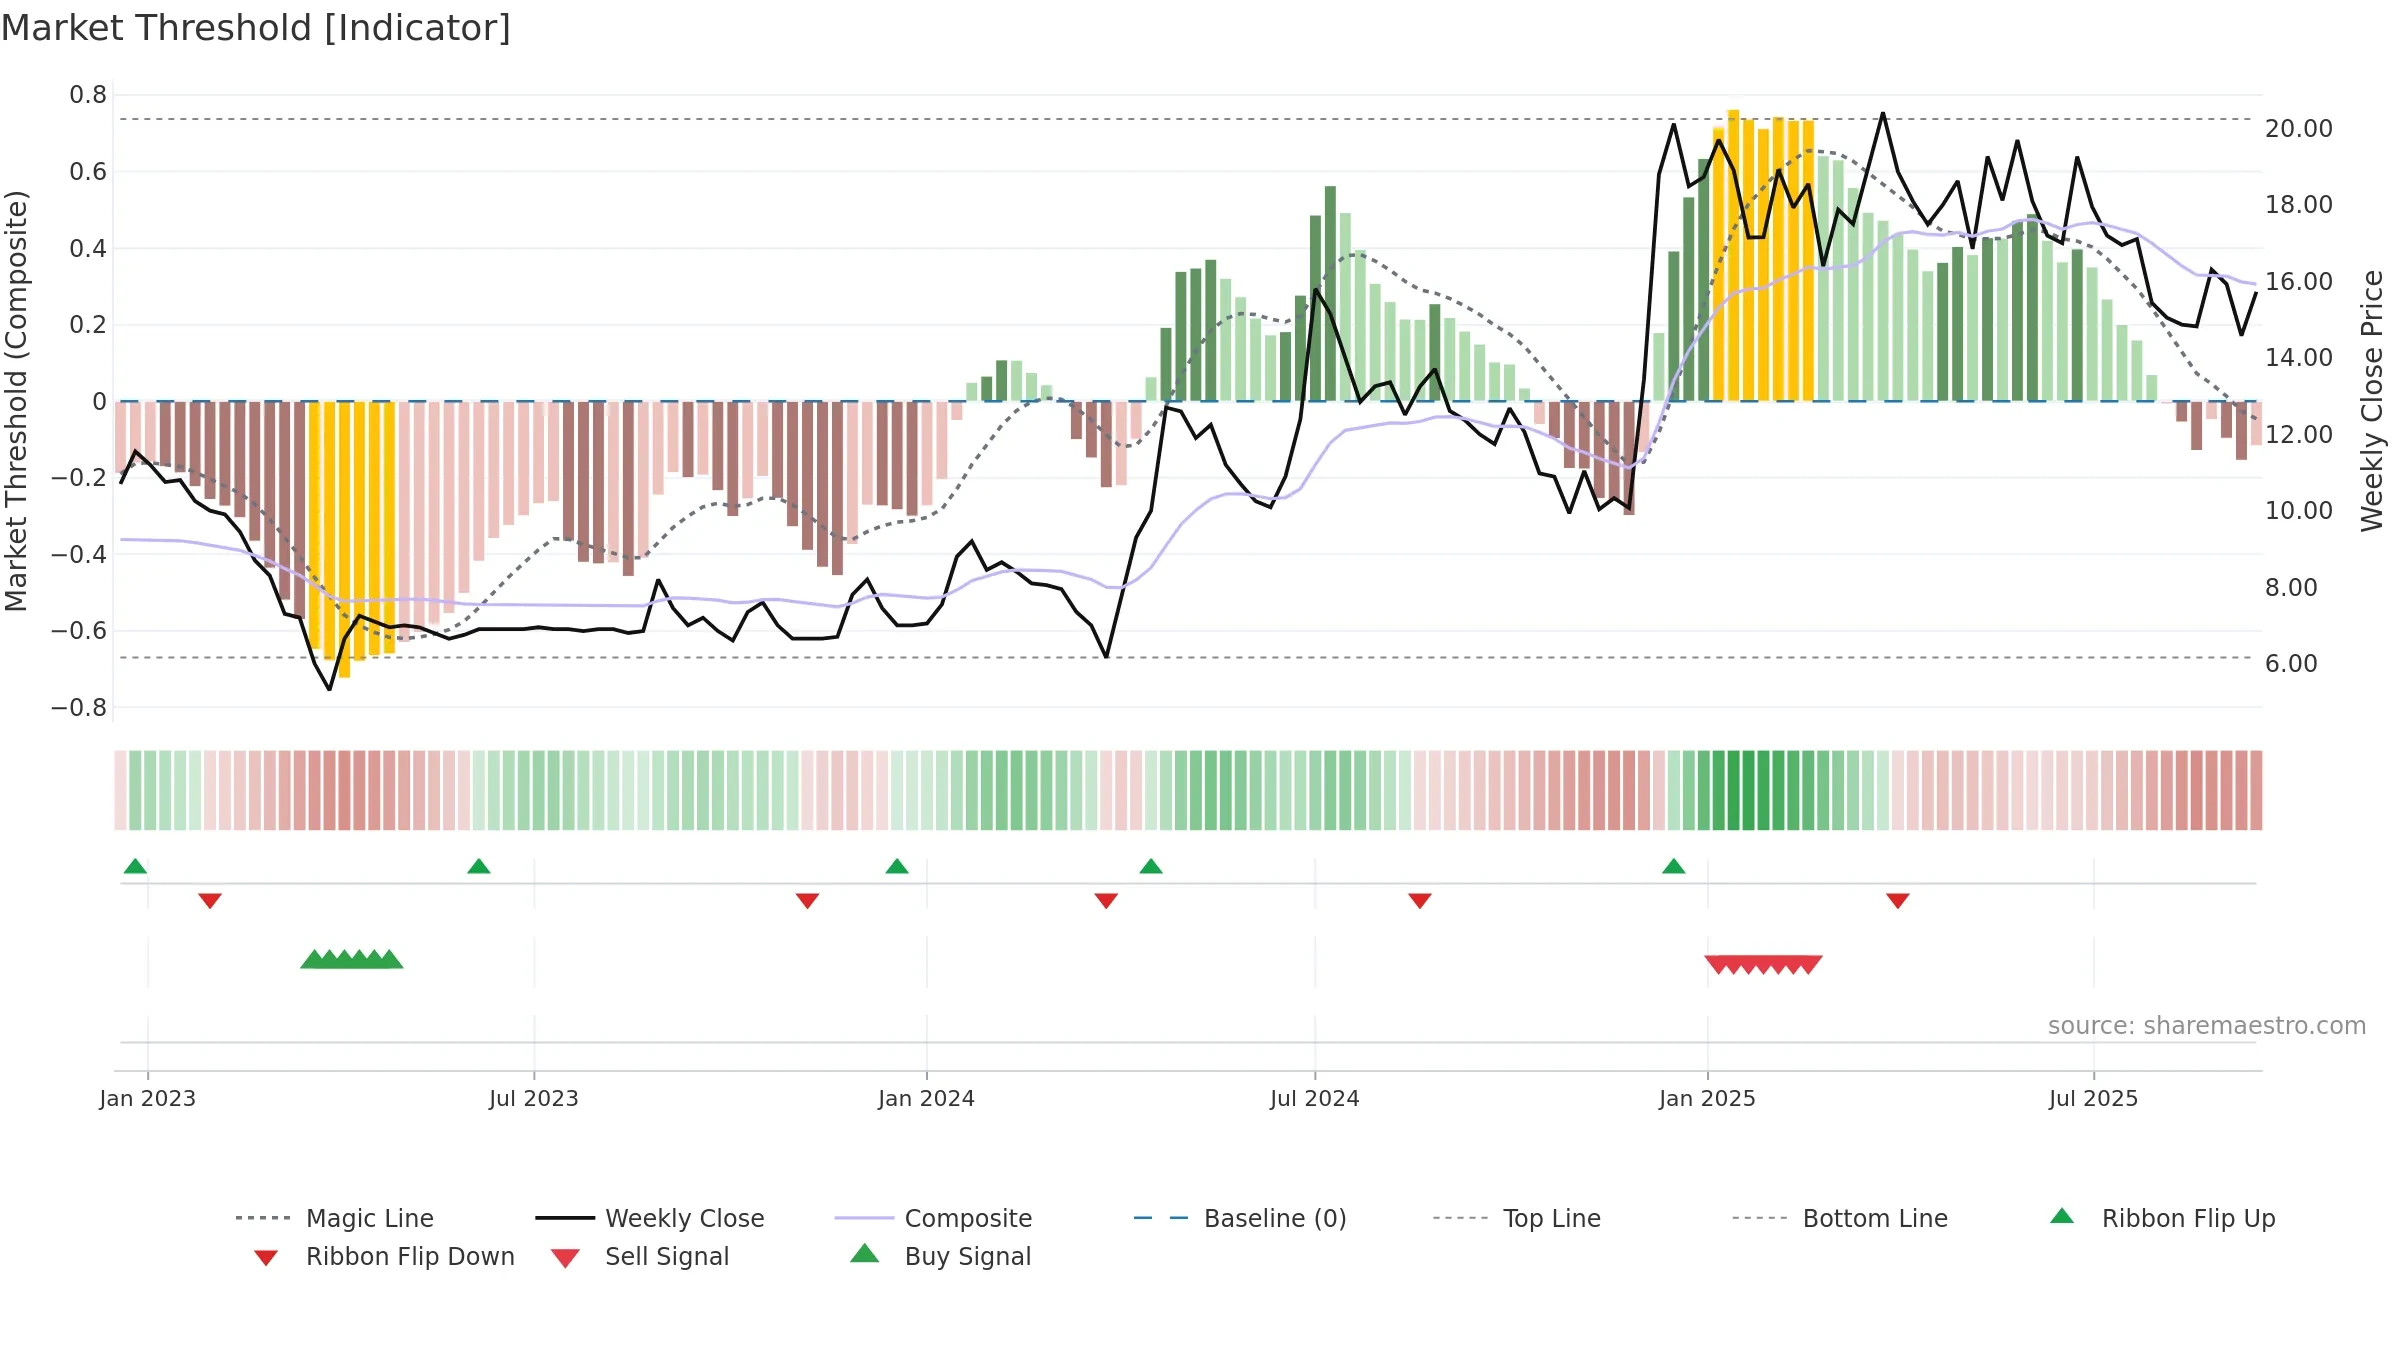Click the red triangle icon beside Ribbon Flip Down
This screenshot has height=1350, width=2400.
tap(266, 1258)
